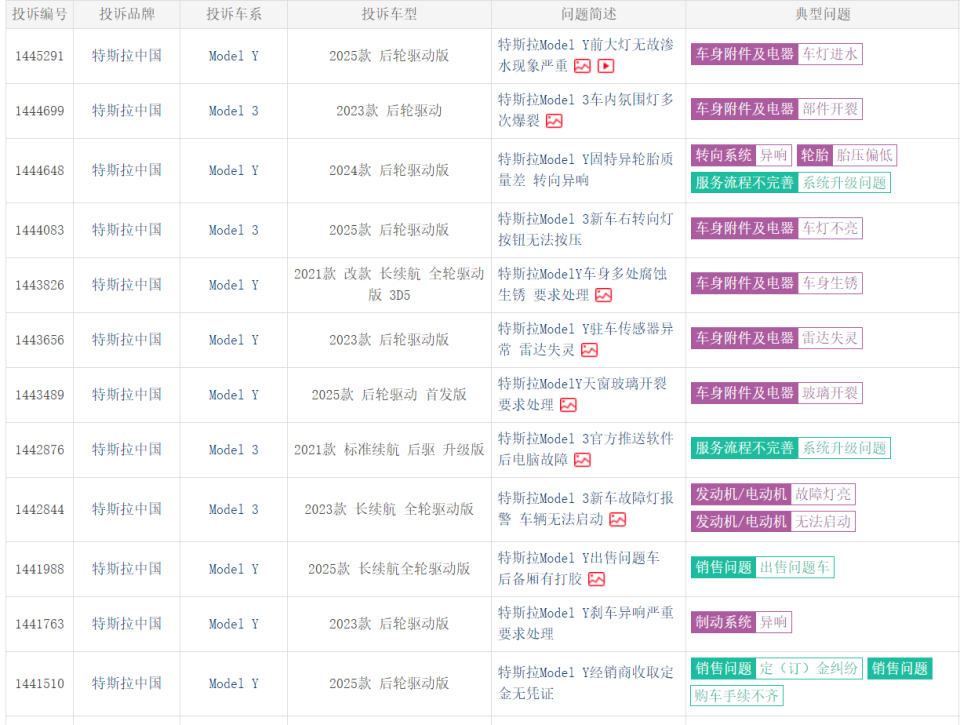Select complaint number 1444699
This screenshot has height=725, width=960.
click(40, 111)
